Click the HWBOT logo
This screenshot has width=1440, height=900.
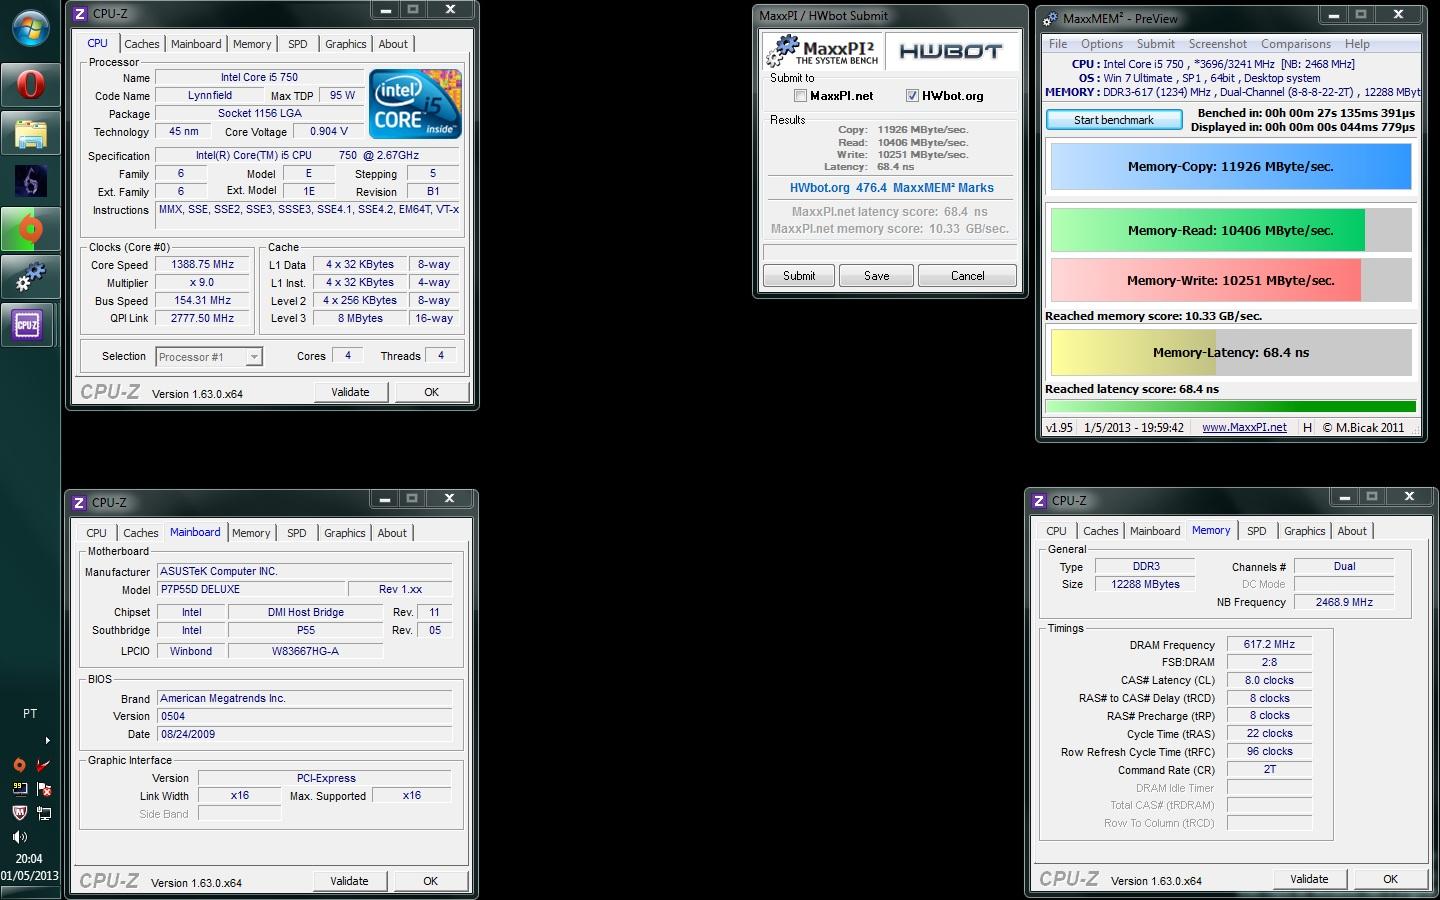point(951,51)
